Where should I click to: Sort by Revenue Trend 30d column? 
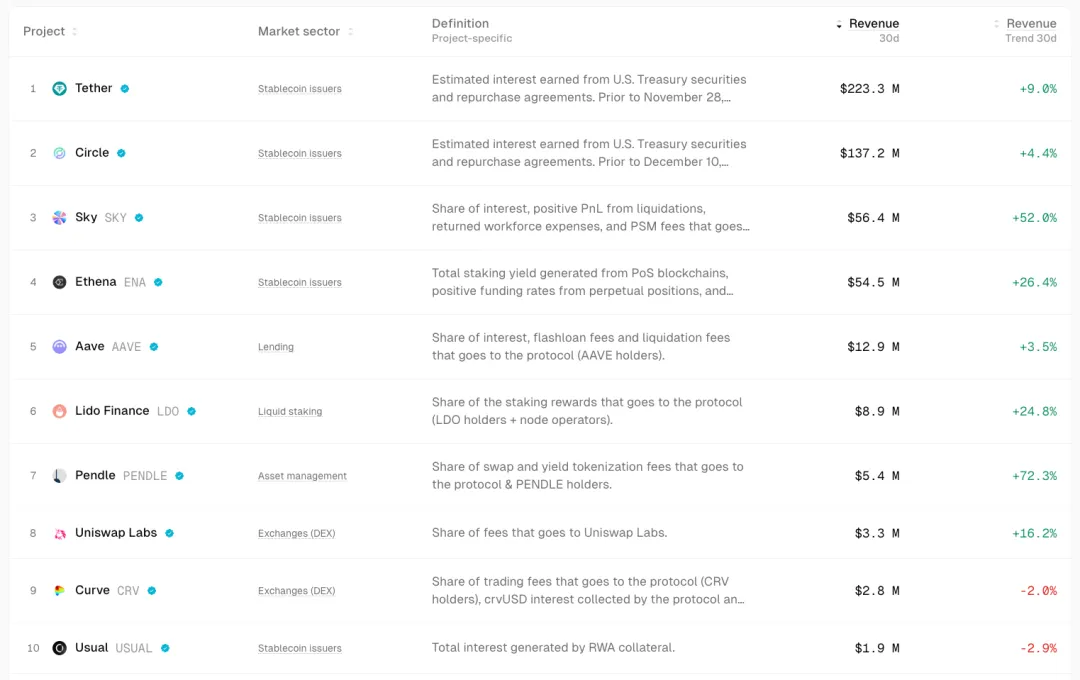1029,24
